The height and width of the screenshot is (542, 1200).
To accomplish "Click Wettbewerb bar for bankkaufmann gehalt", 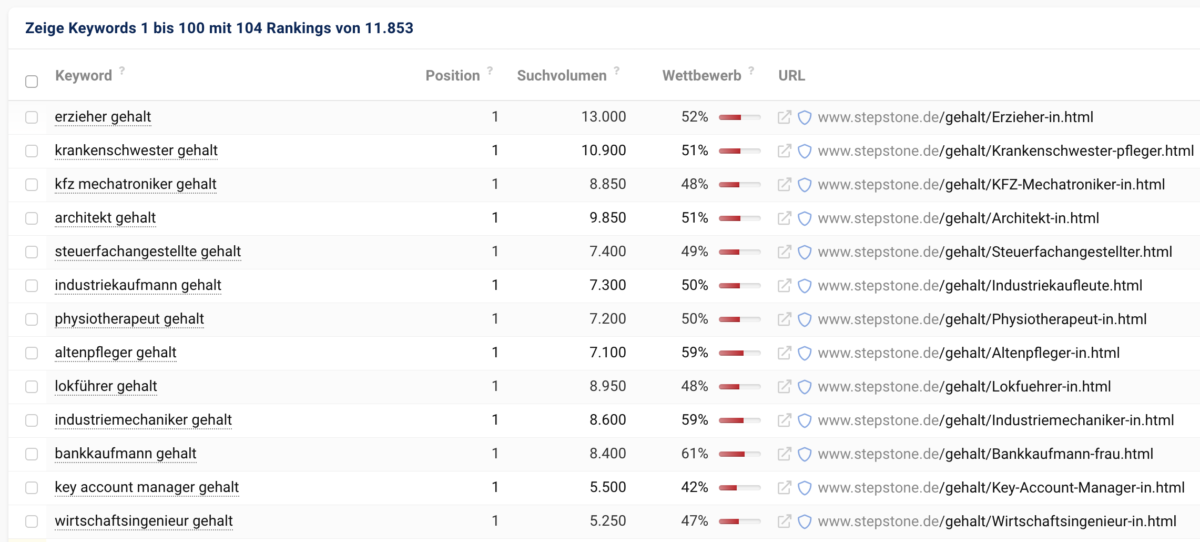I will tap(739, 454).
